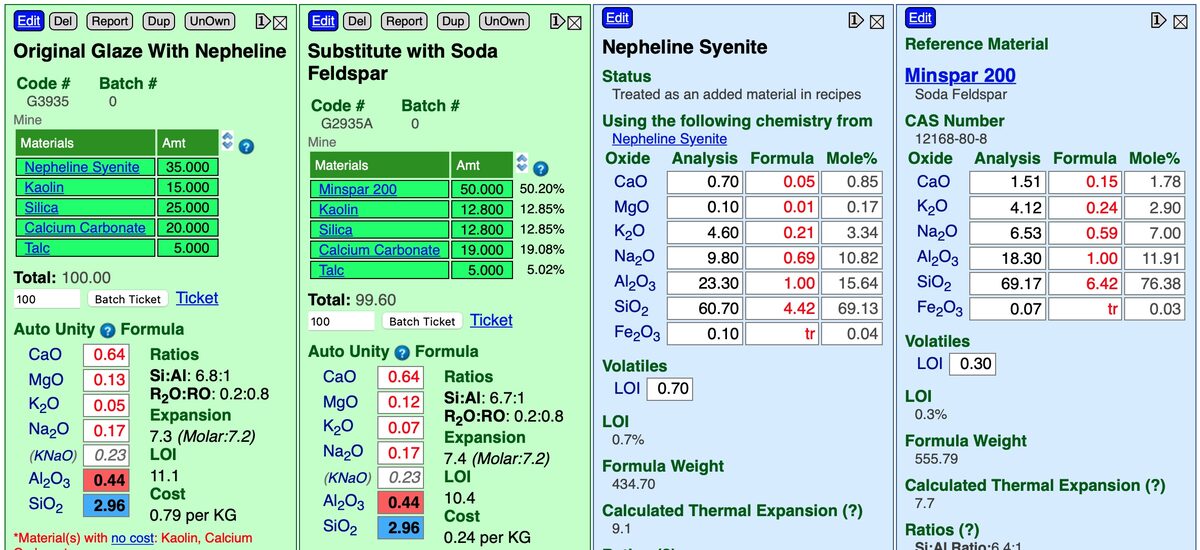This screenshot has width=1200, height=550.
Task: Click Batch Ticket button in Substitute recipe panel
Action: (x=422, y=321)
